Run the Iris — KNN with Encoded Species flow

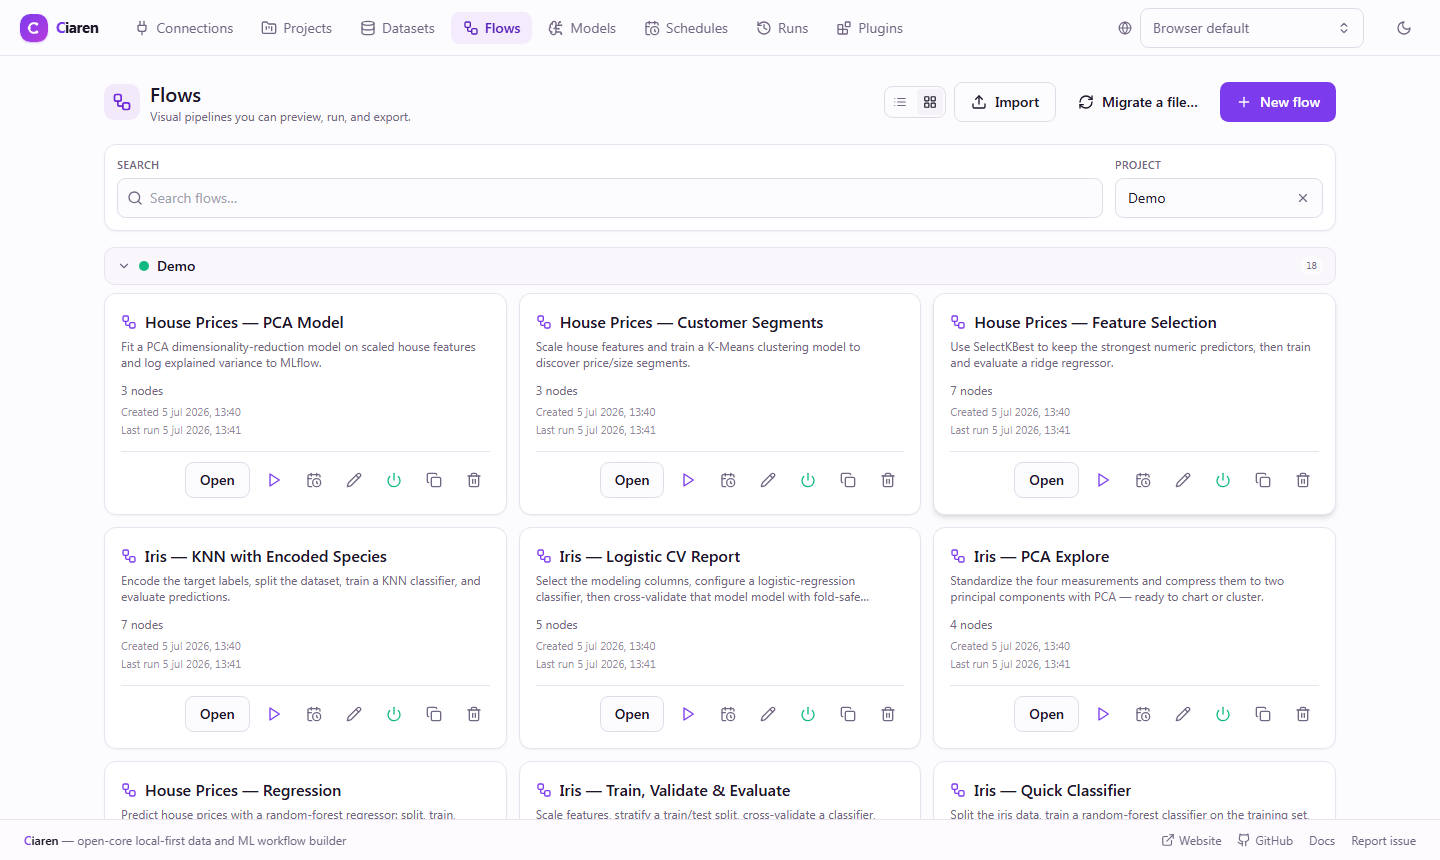(x=274, y=714)
